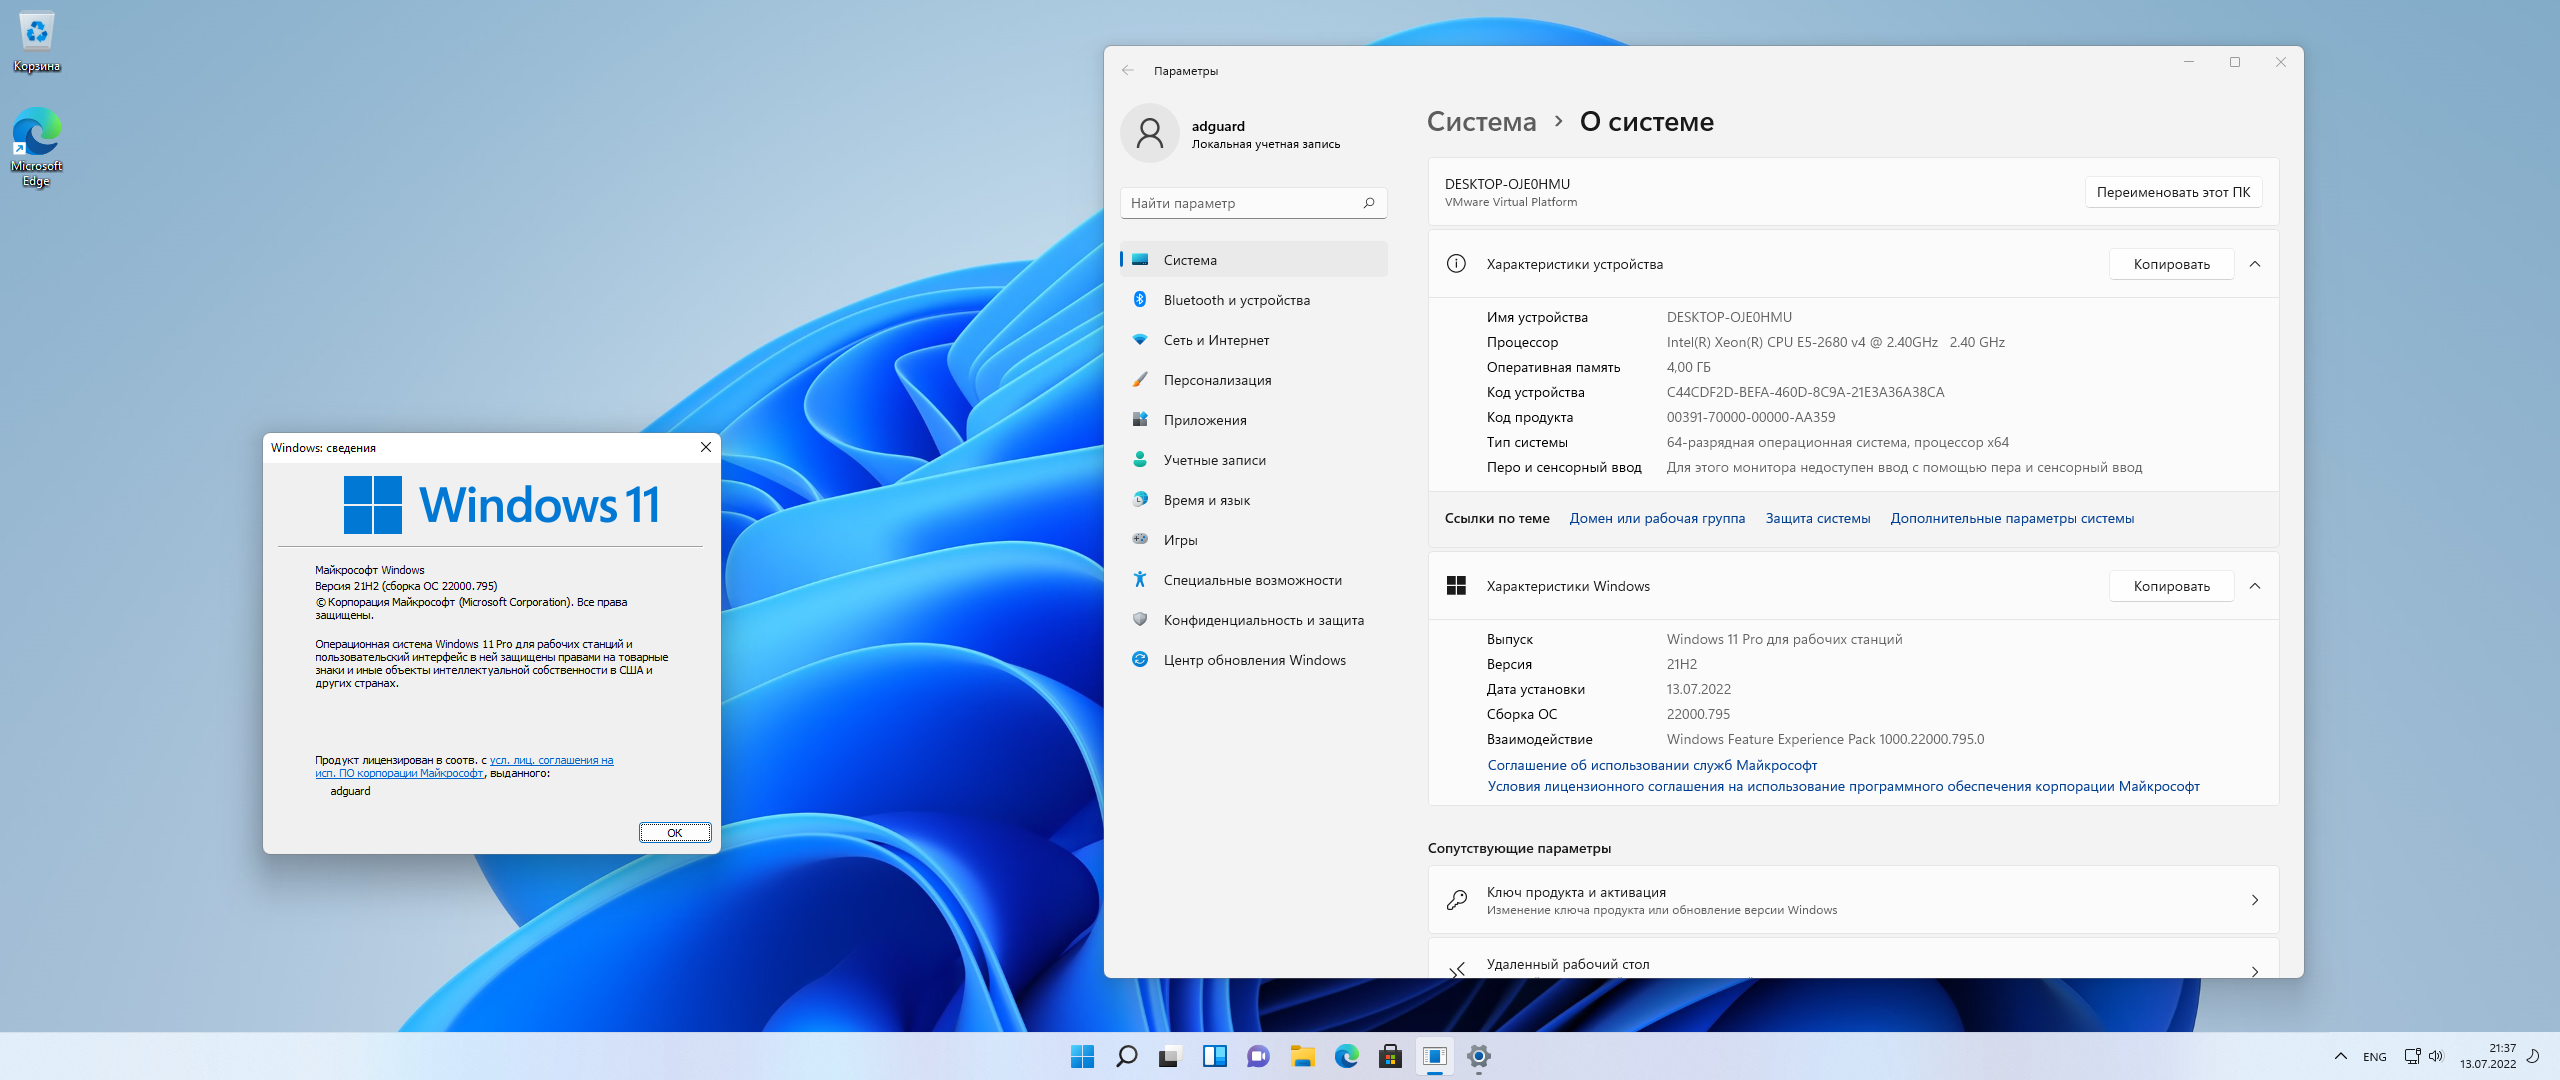Open Task View on taskbar
This screenshot has width=2560, height=1080.
1170,1056
